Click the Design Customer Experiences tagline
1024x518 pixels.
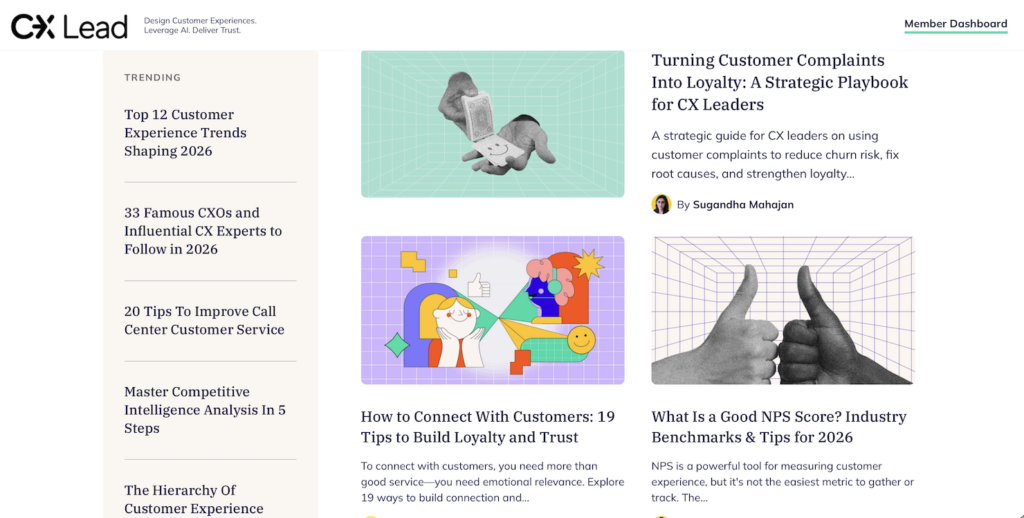[200, 25]
